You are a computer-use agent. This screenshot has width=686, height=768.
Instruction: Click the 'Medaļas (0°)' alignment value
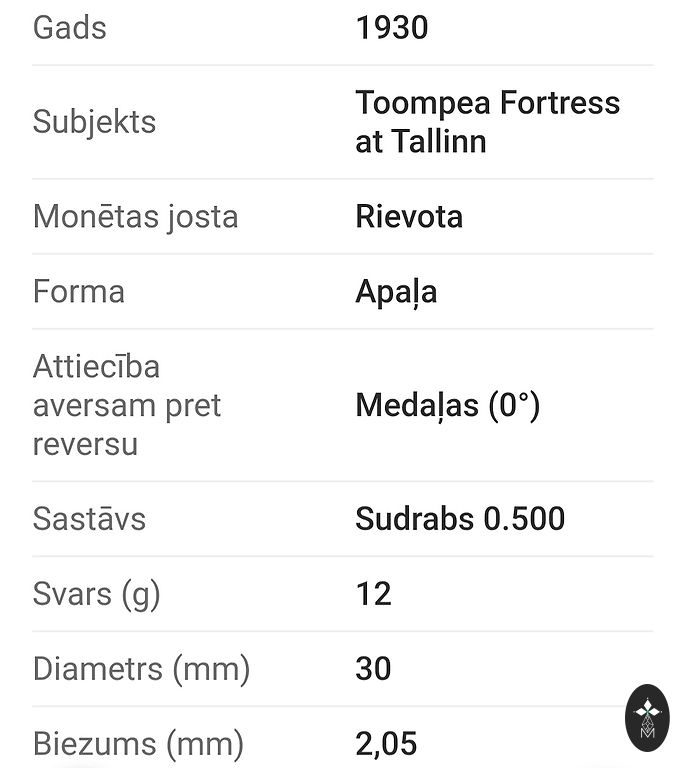tap(447, 406)
